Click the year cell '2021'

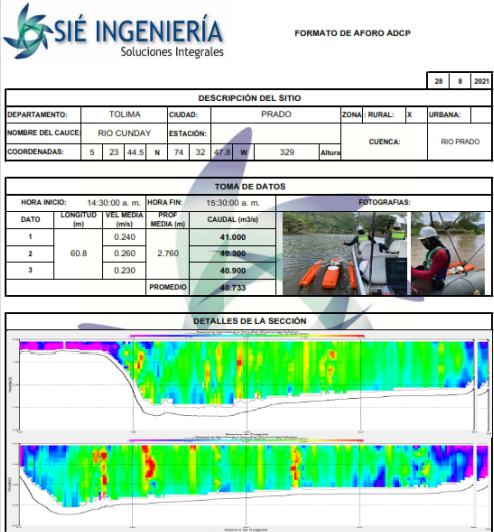coord(481,81)
